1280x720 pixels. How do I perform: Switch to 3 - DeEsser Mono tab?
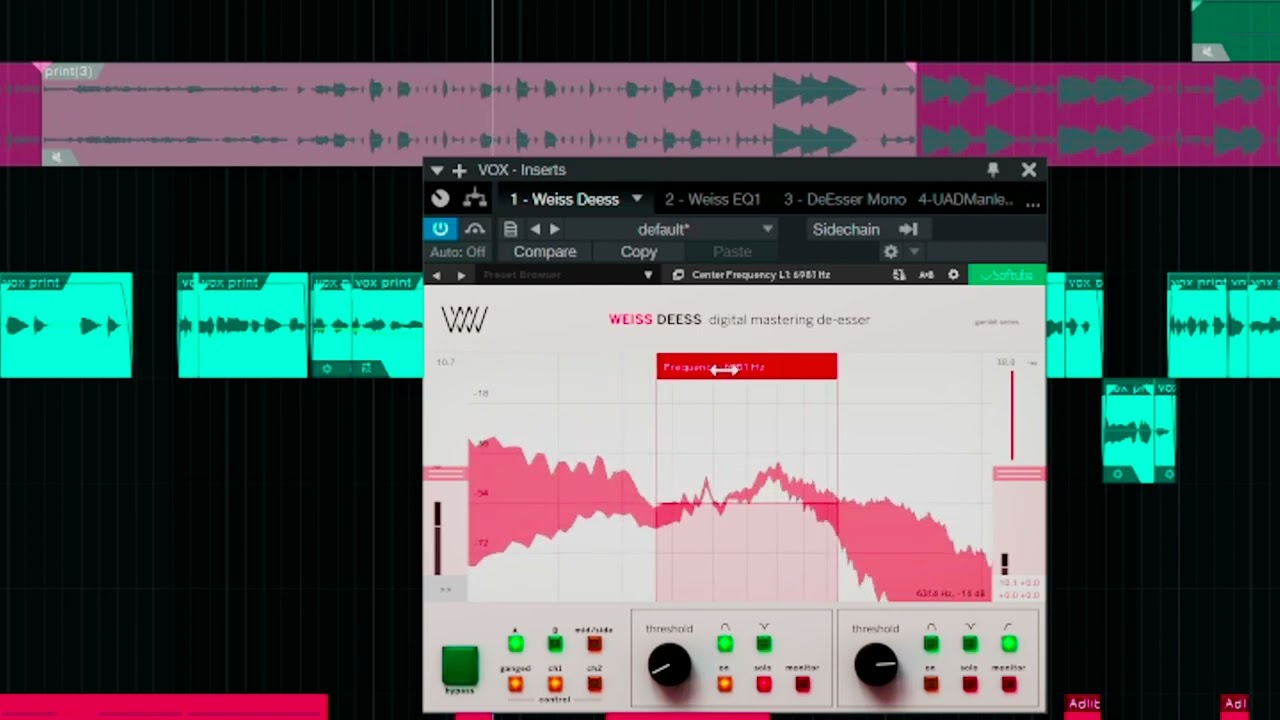pyautogui.click(x=845, y=199)
